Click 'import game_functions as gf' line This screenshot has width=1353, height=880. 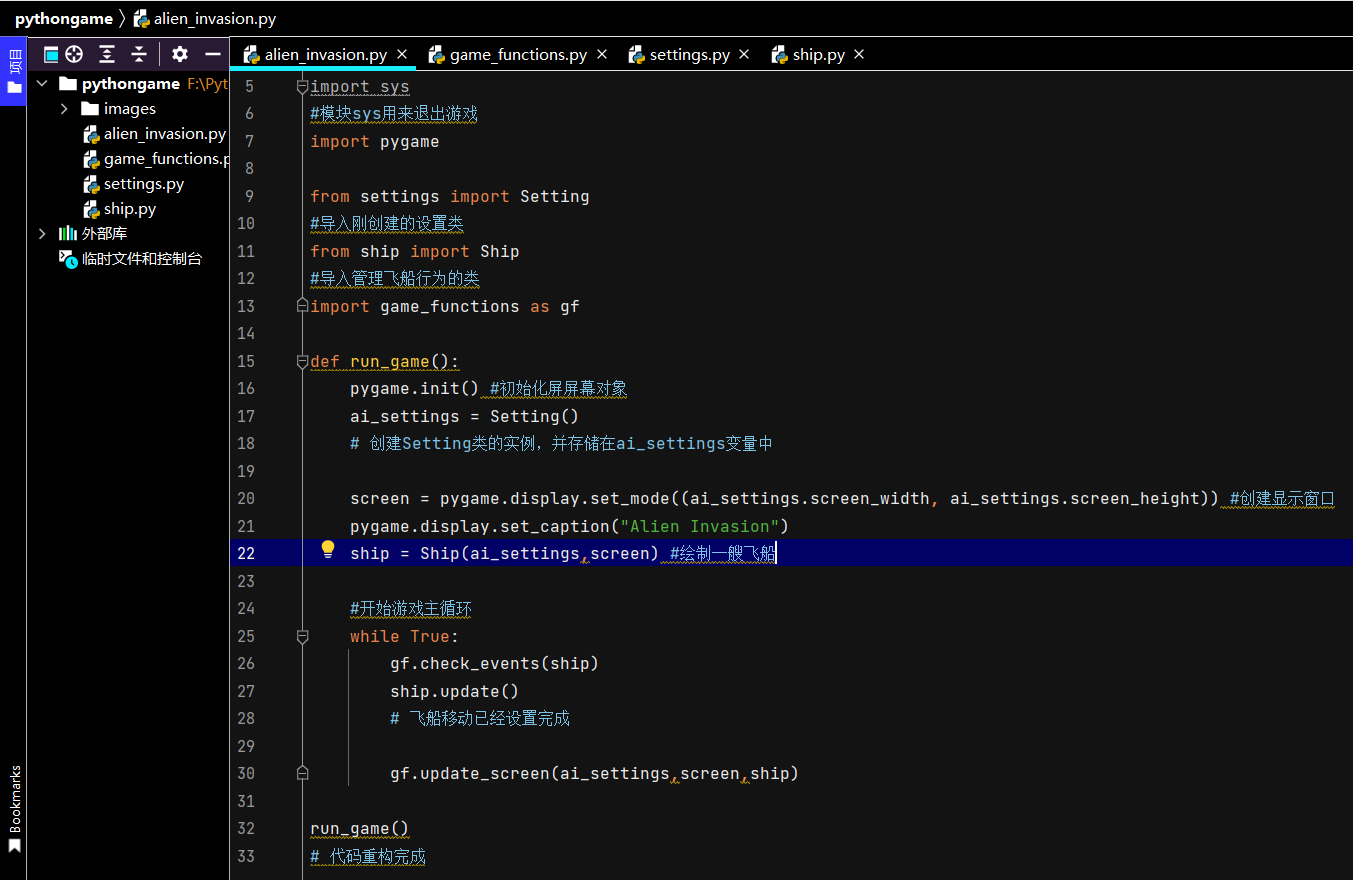pyautogui.click(x=445, y=306)
